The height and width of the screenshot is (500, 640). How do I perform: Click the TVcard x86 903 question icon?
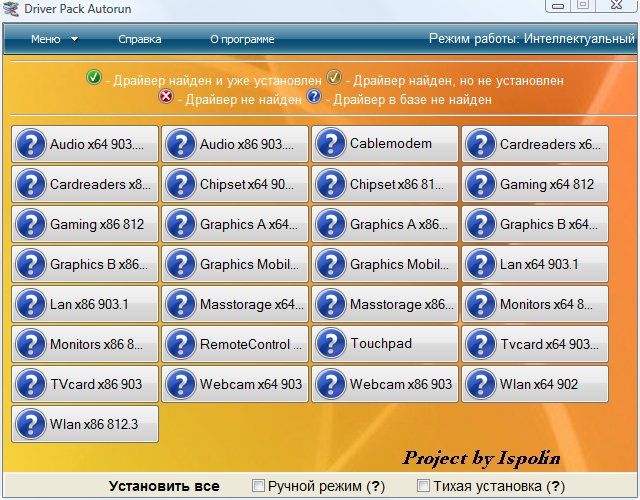coord(30,385)
